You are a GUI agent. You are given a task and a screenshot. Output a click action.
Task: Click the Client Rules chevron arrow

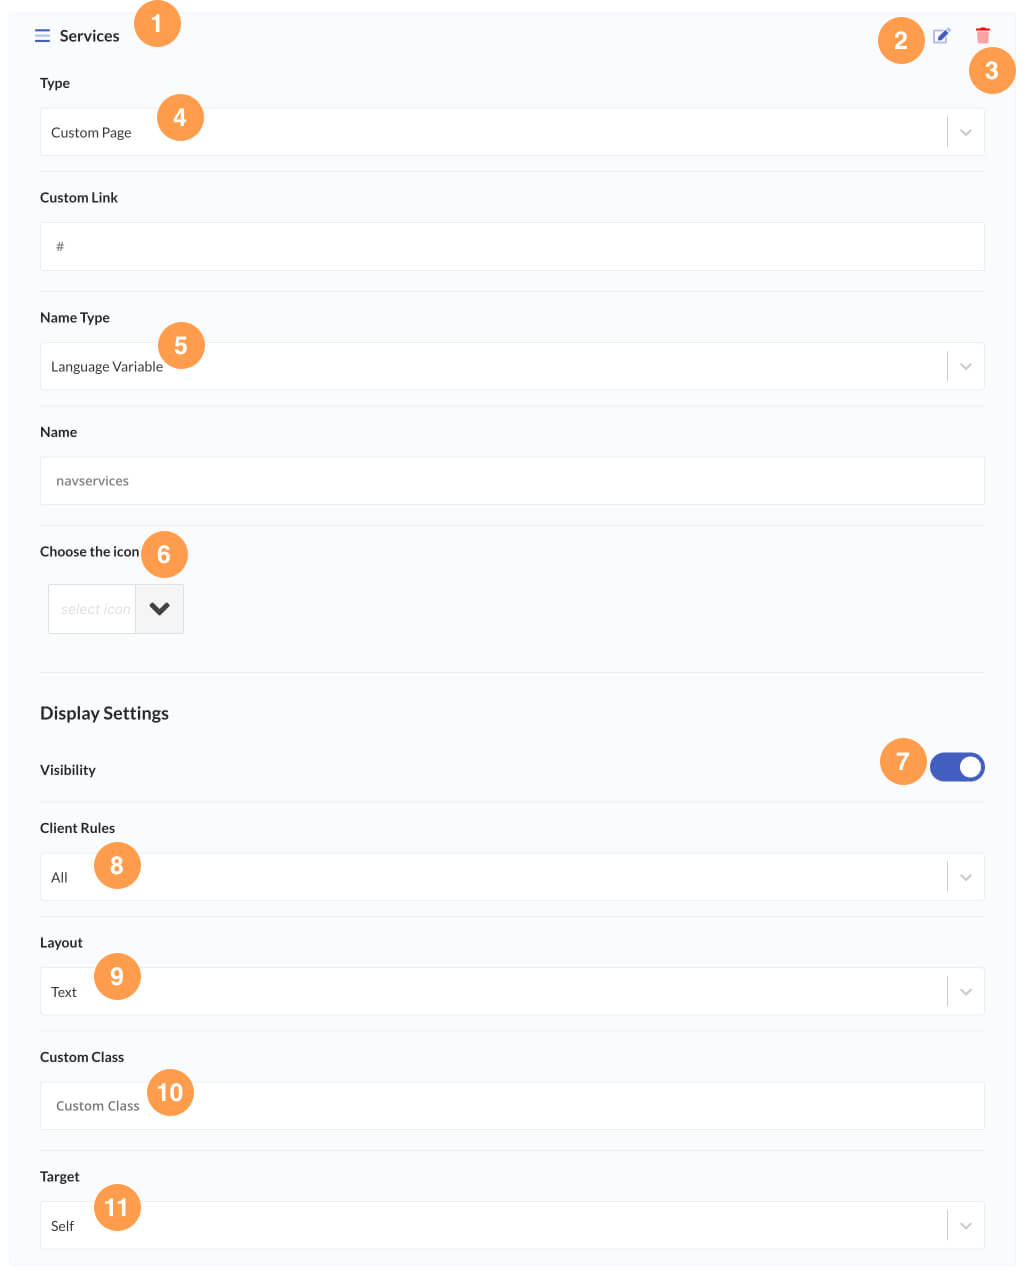tap(965, 877)
